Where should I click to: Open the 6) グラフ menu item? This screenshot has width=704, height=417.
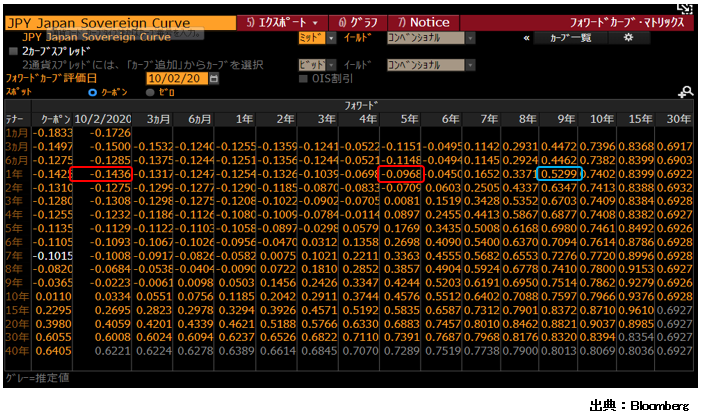[358, 22]
